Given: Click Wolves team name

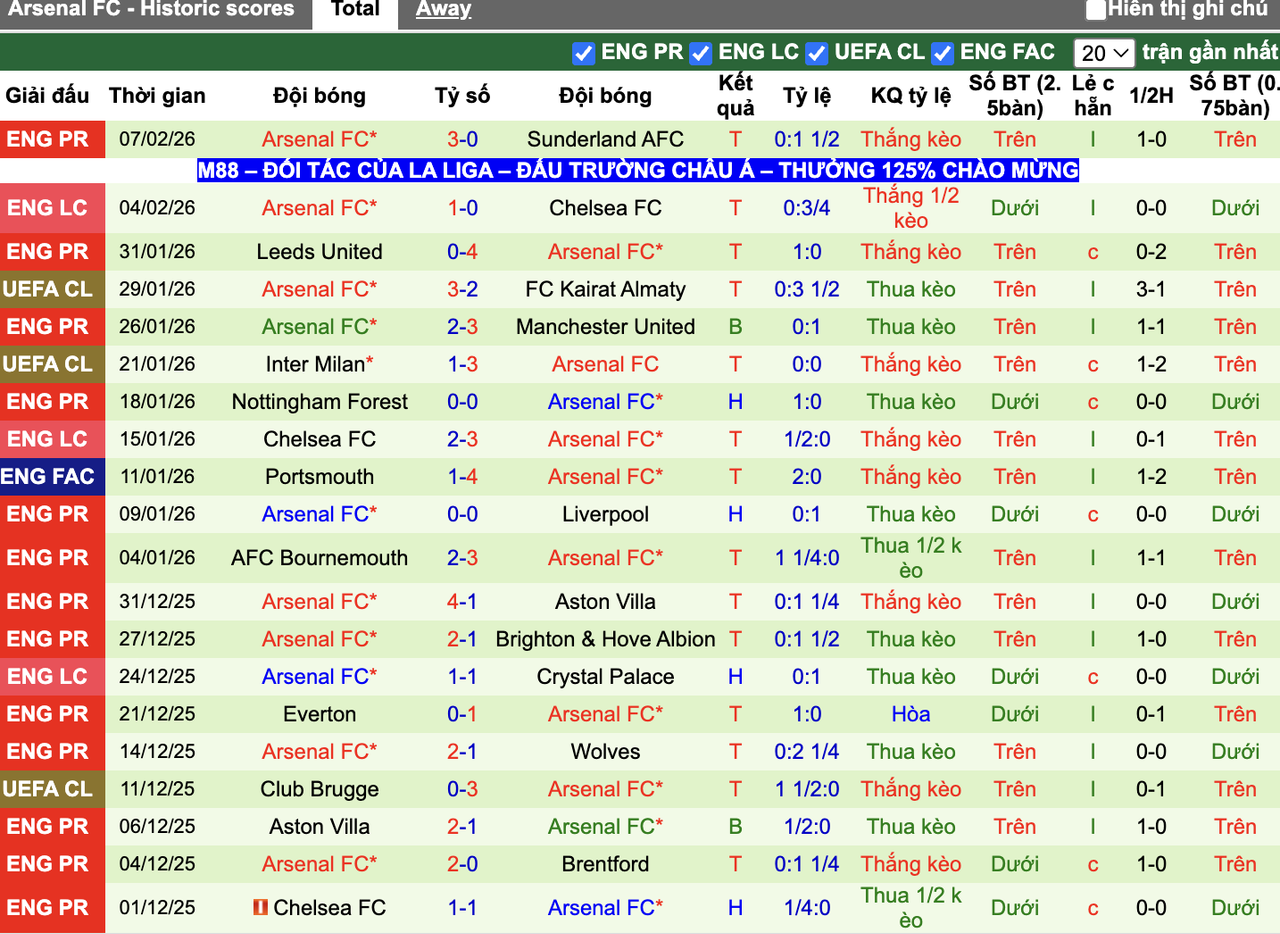Looking at the screenshot, I should (605, 752).
